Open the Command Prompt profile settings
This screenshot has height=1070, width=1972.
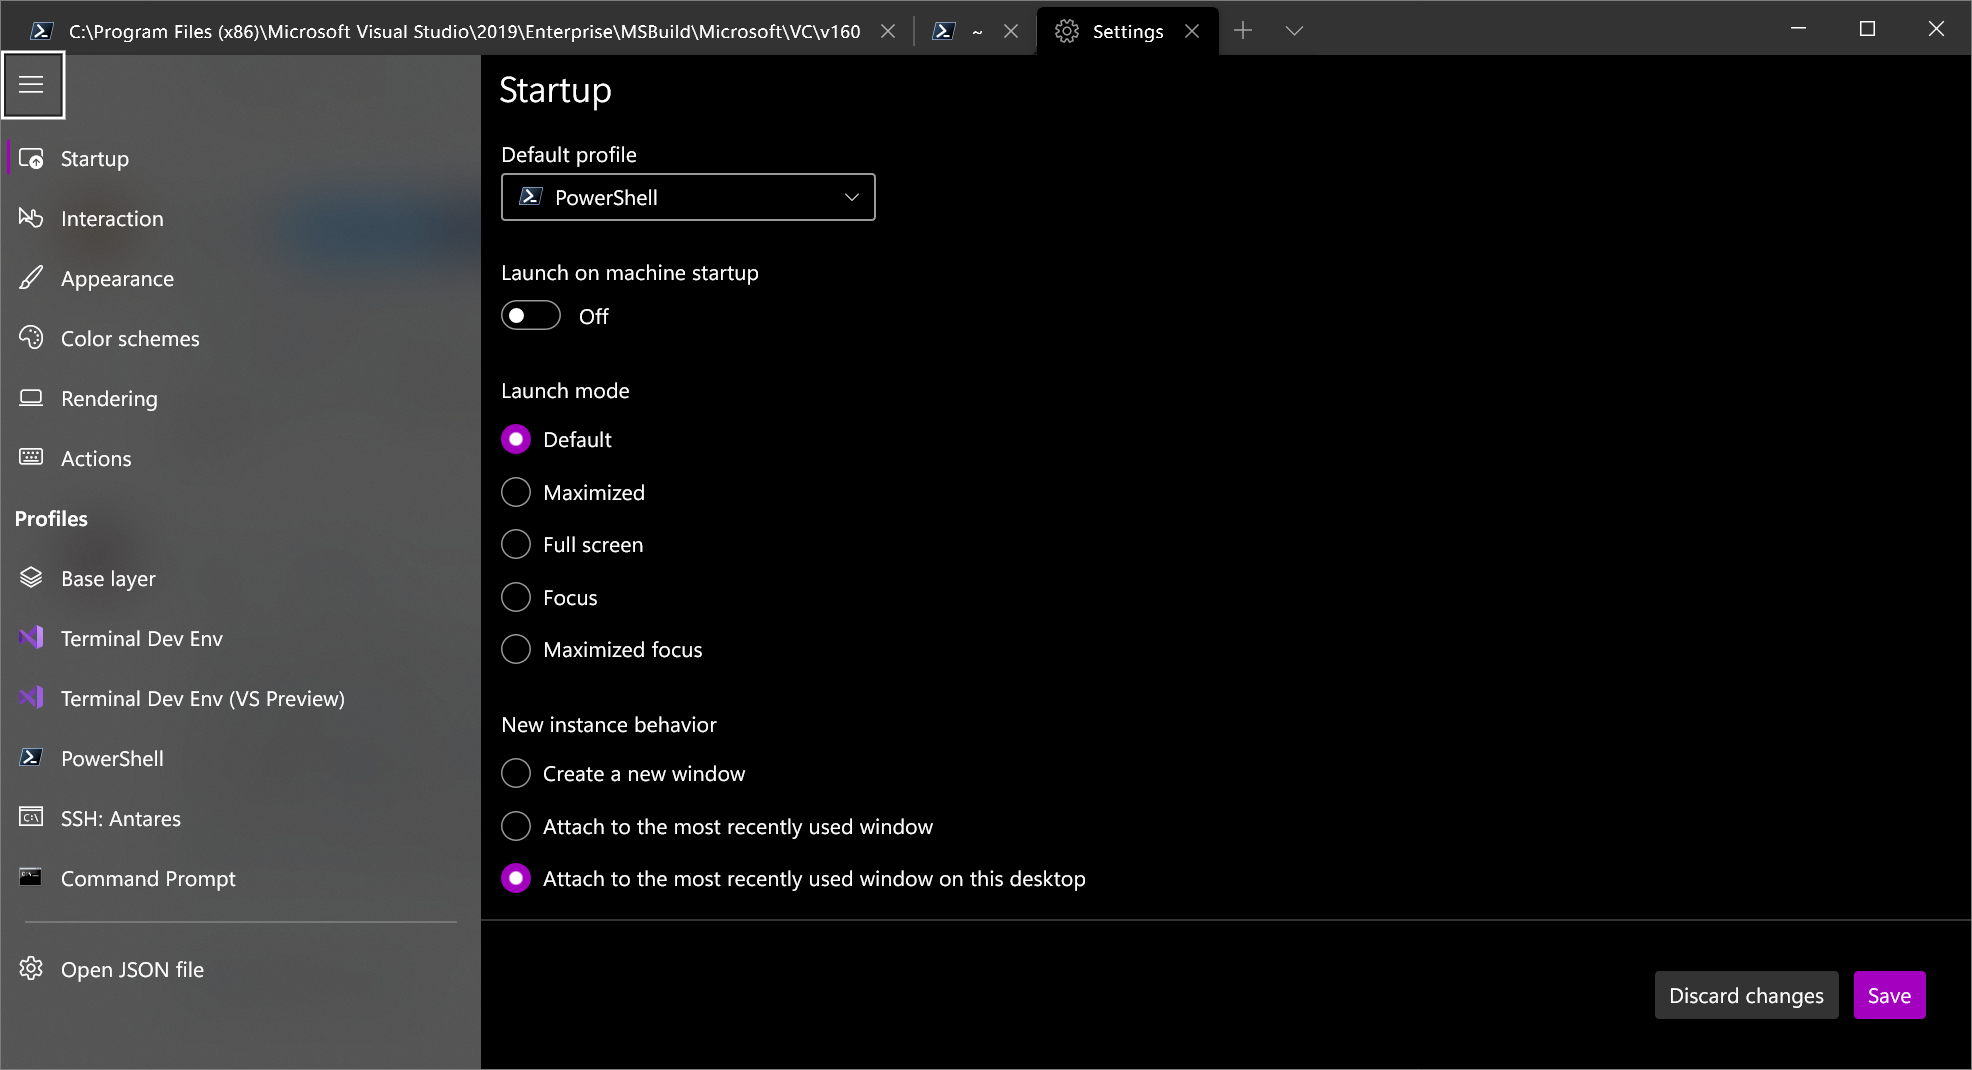(x=240, y=878)
